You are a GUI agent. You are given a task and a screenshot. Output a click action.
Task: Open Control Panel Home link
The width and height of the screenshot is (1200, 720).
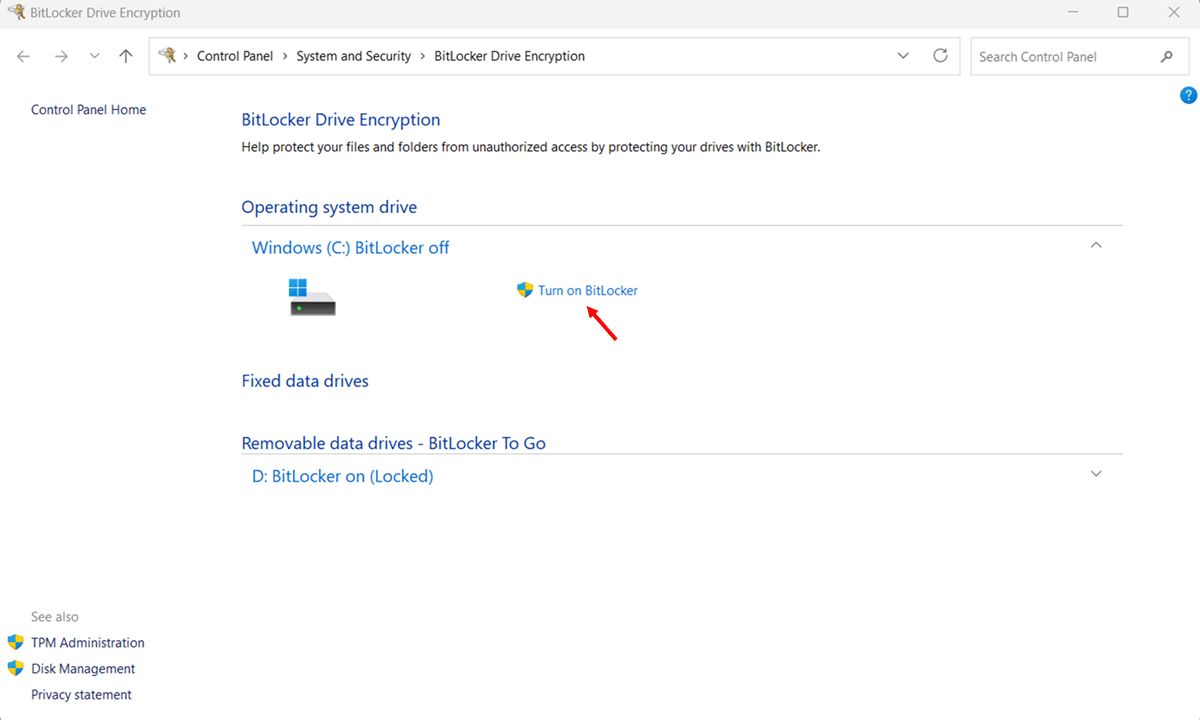coord(88,110)
